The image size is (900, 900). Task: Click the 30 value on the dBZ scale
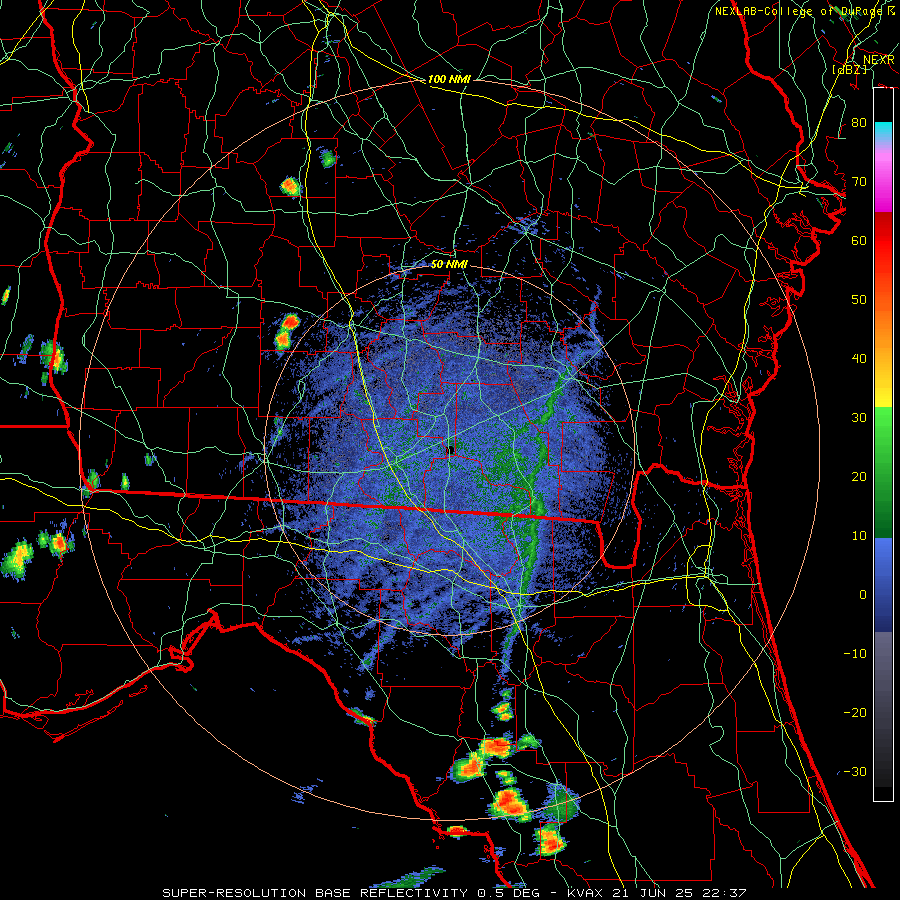click(859, 418)
